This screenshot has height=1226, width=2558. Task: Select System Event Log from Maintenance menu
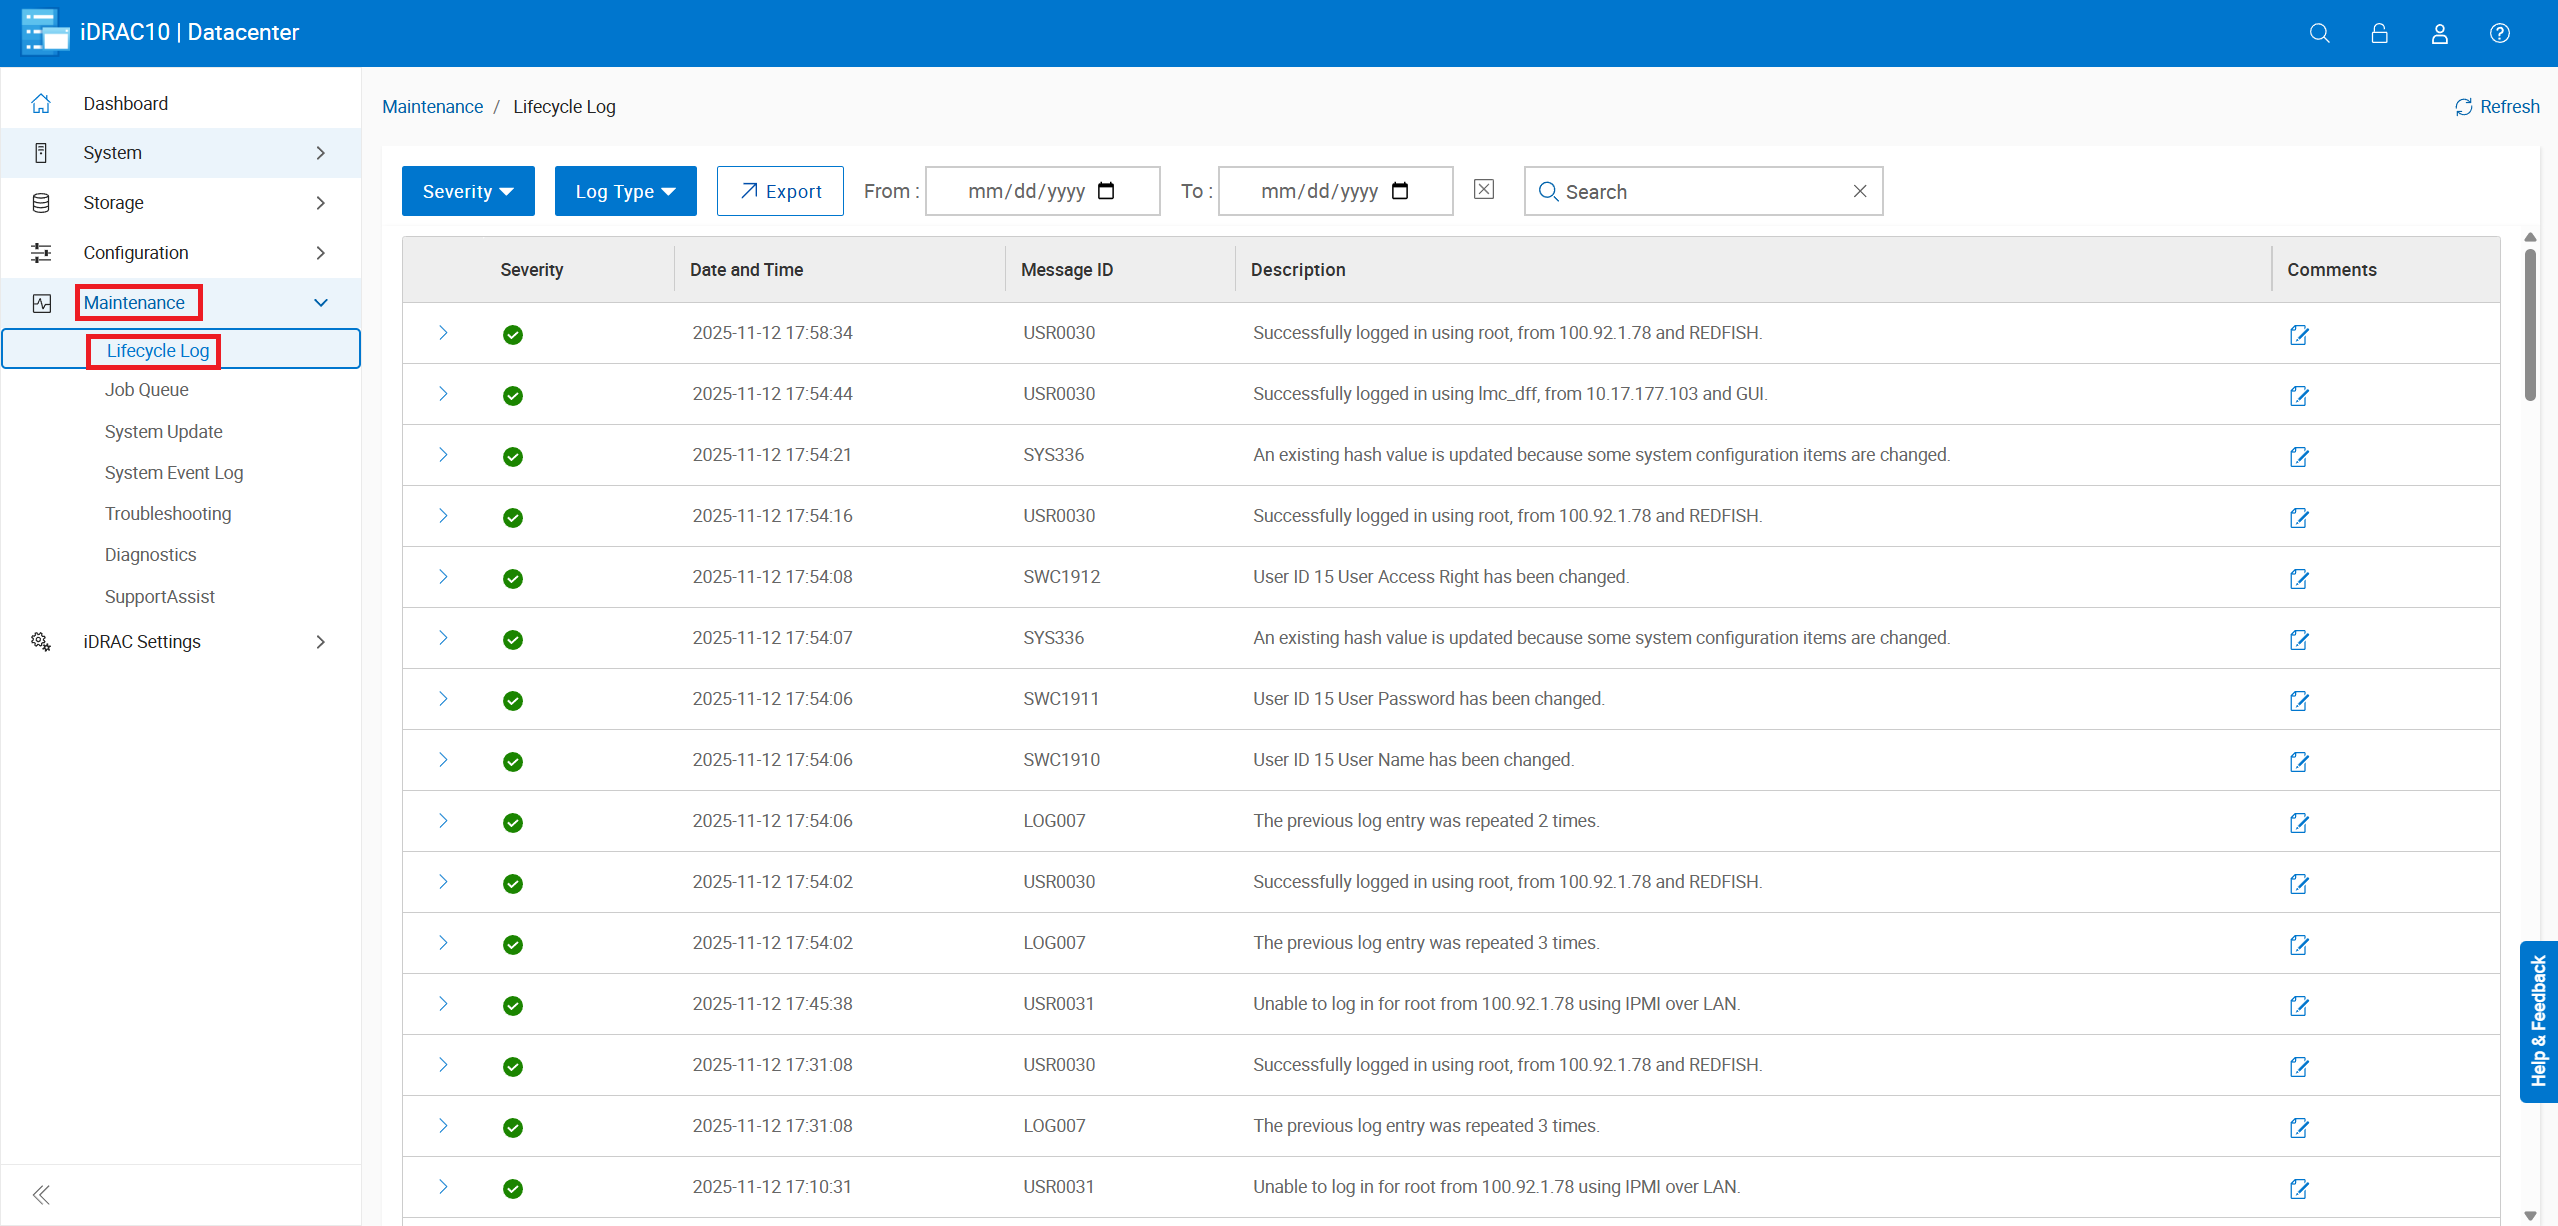click(x=174, y=472)
